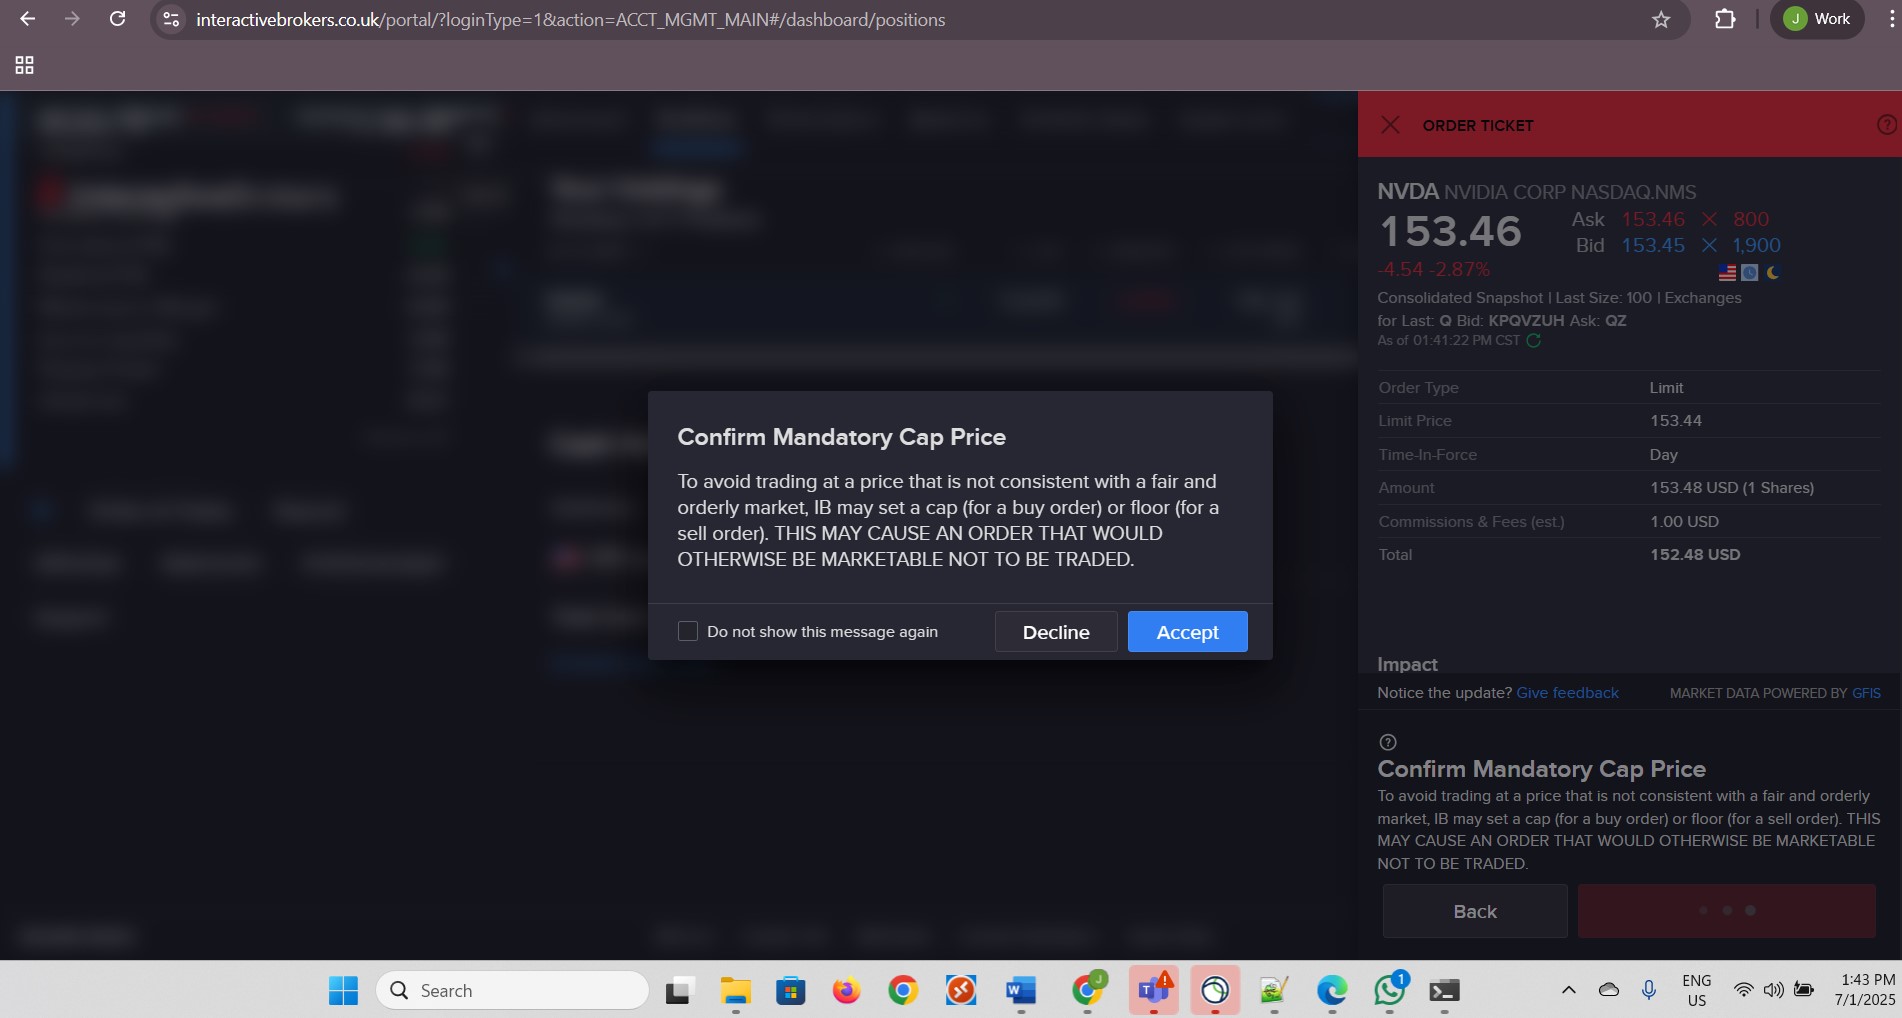1902x1018 pixels.
Task: Click the blue clock icon
Action: [x=1749, y=272]
